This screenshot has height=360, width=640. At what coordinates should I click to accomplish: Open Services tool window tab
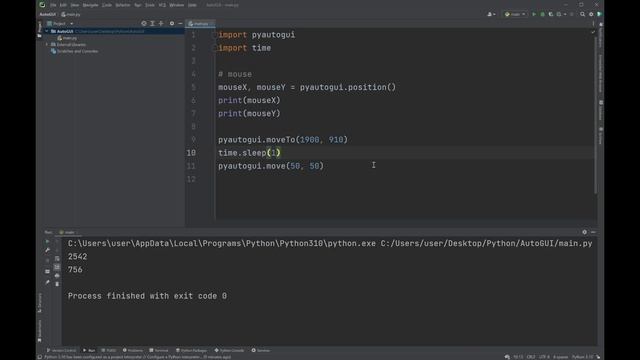(x=261, y=350)
